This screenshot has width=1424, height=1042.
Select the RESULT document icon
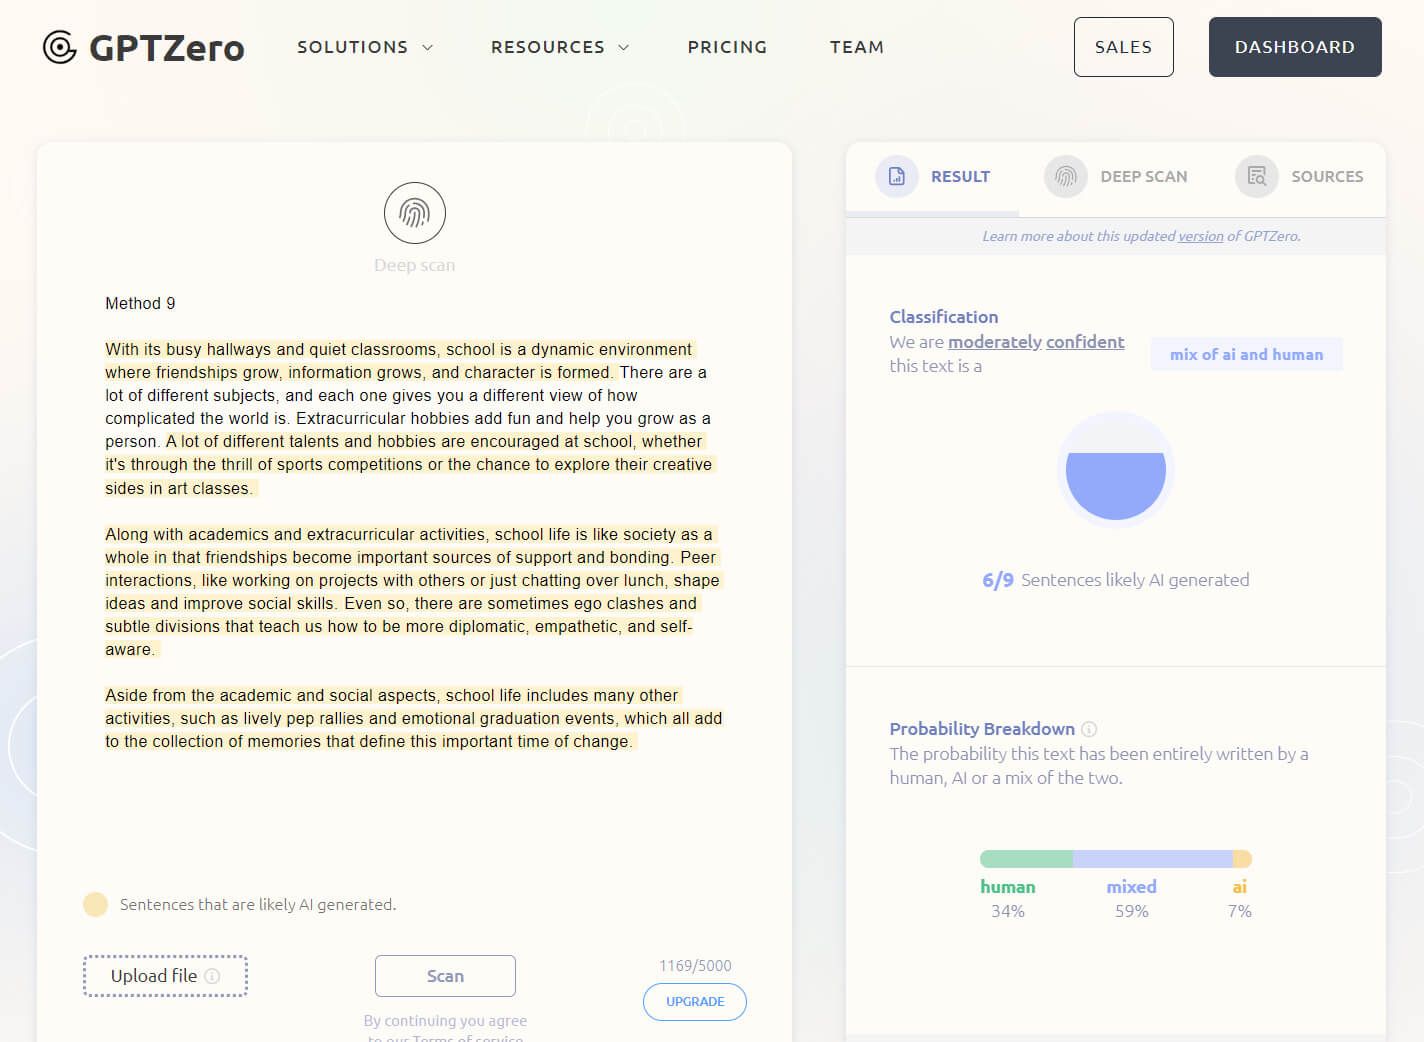point(897,176)
